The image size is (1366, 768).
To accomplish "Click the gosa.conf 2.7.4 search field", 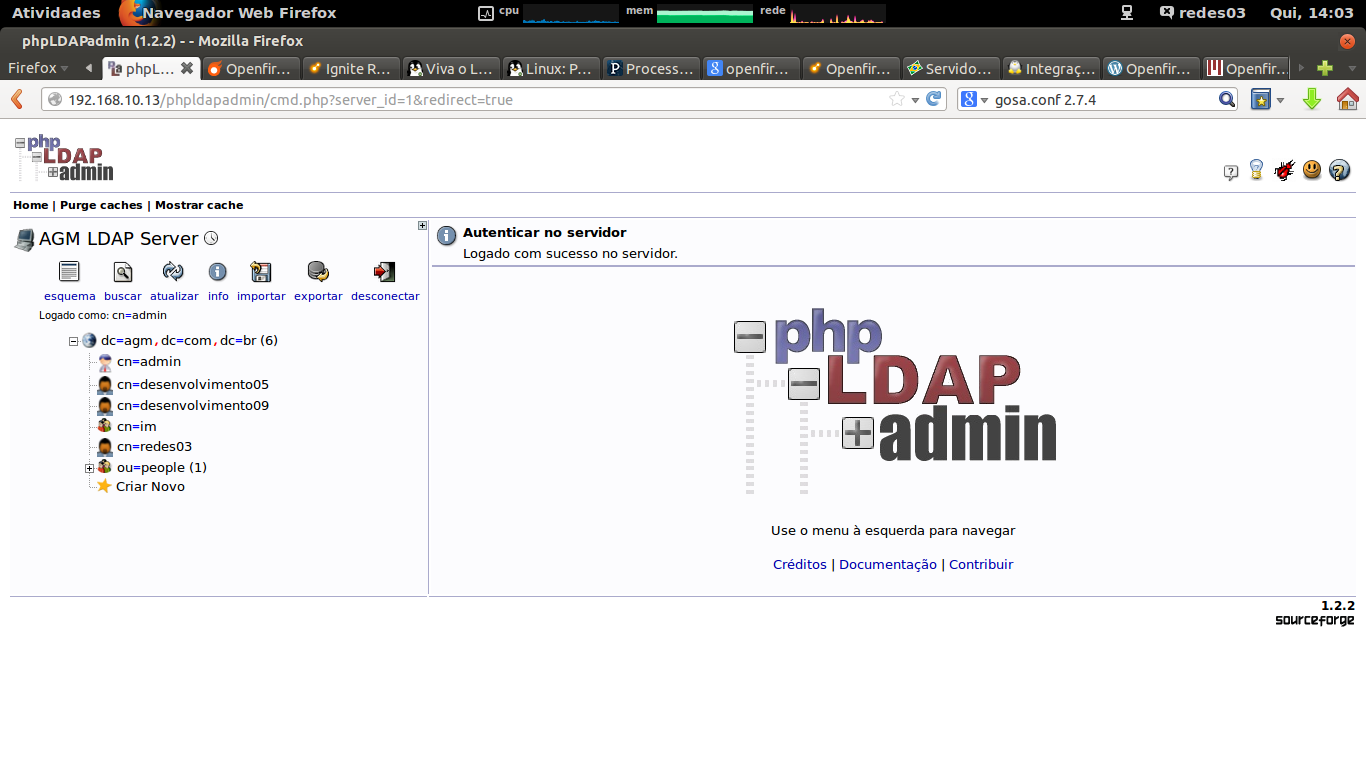I will (1104, 99).
